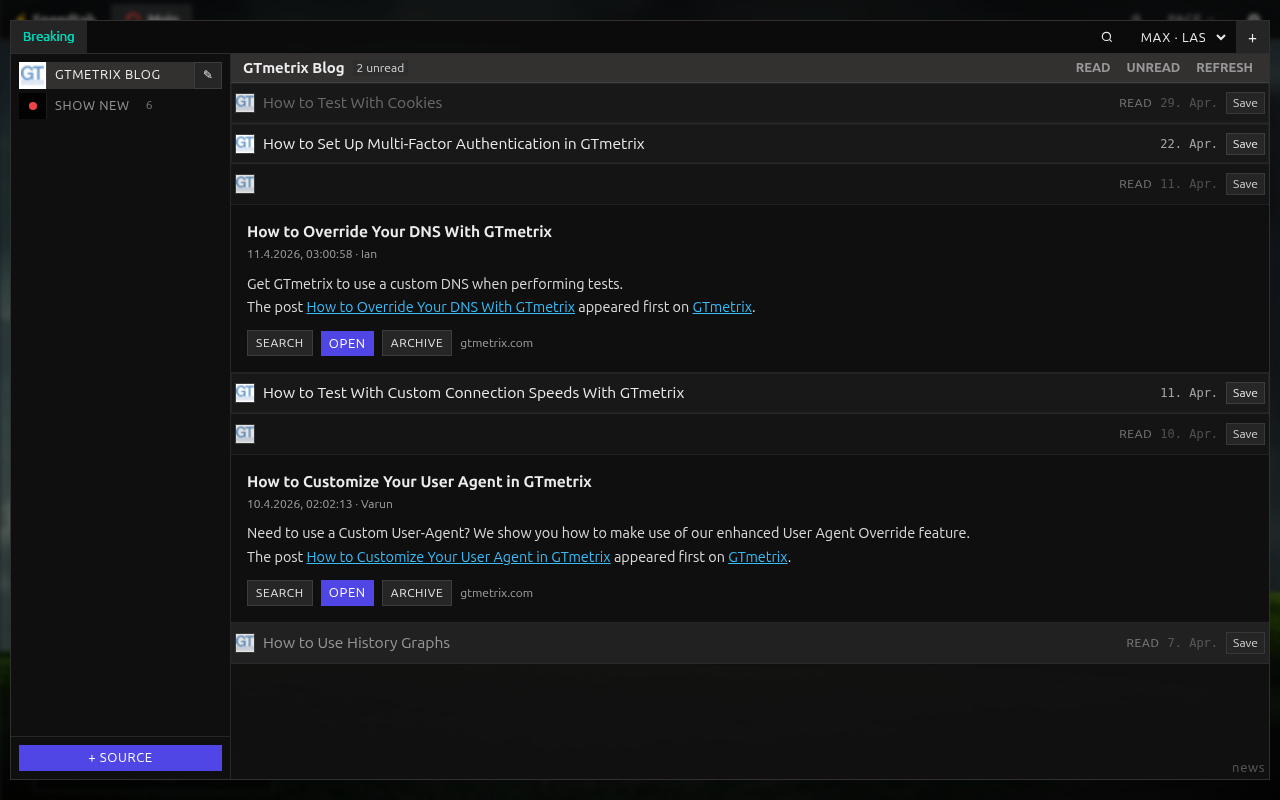This screenshot has width=1280, height=800.
Task: Add a new feed with + SOURCE button
Action: pyautogui.click(x=120, y=758)
